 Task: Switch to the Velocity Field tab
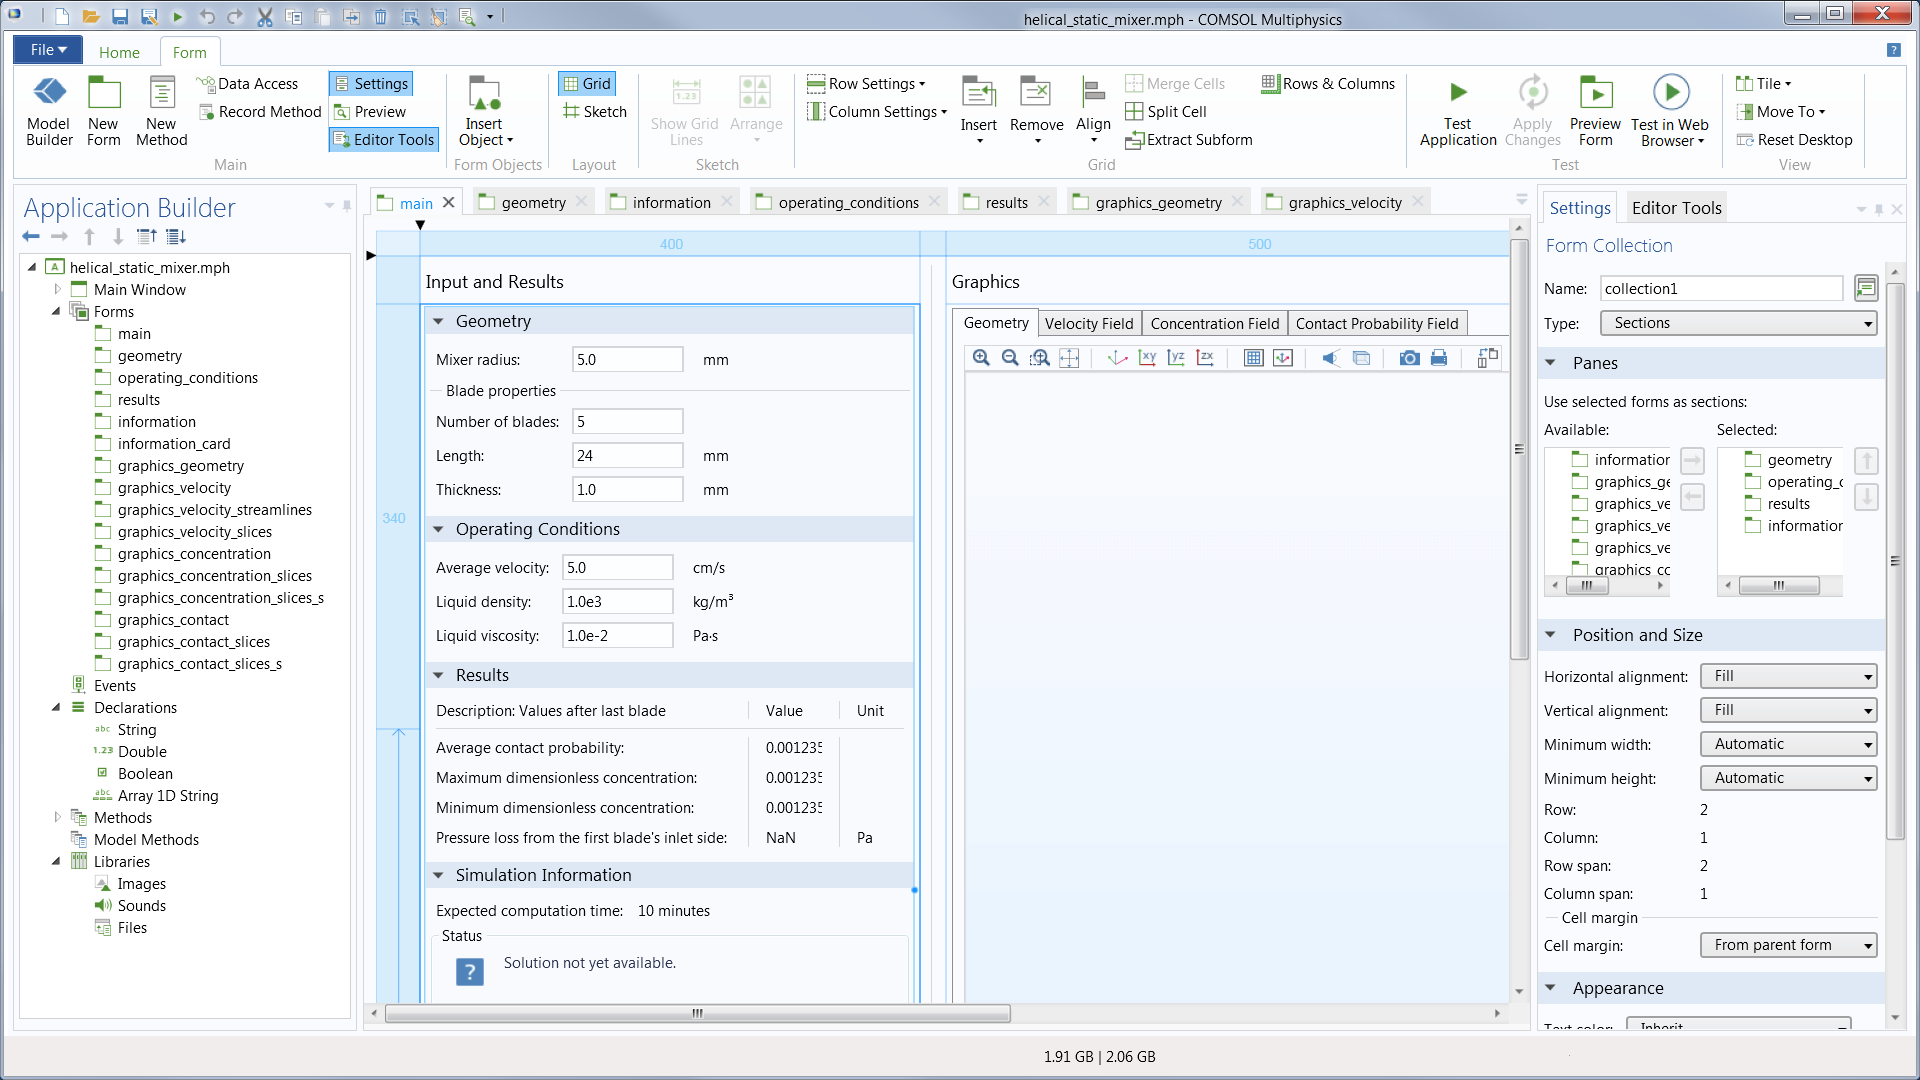click(x=1089, y=322)
